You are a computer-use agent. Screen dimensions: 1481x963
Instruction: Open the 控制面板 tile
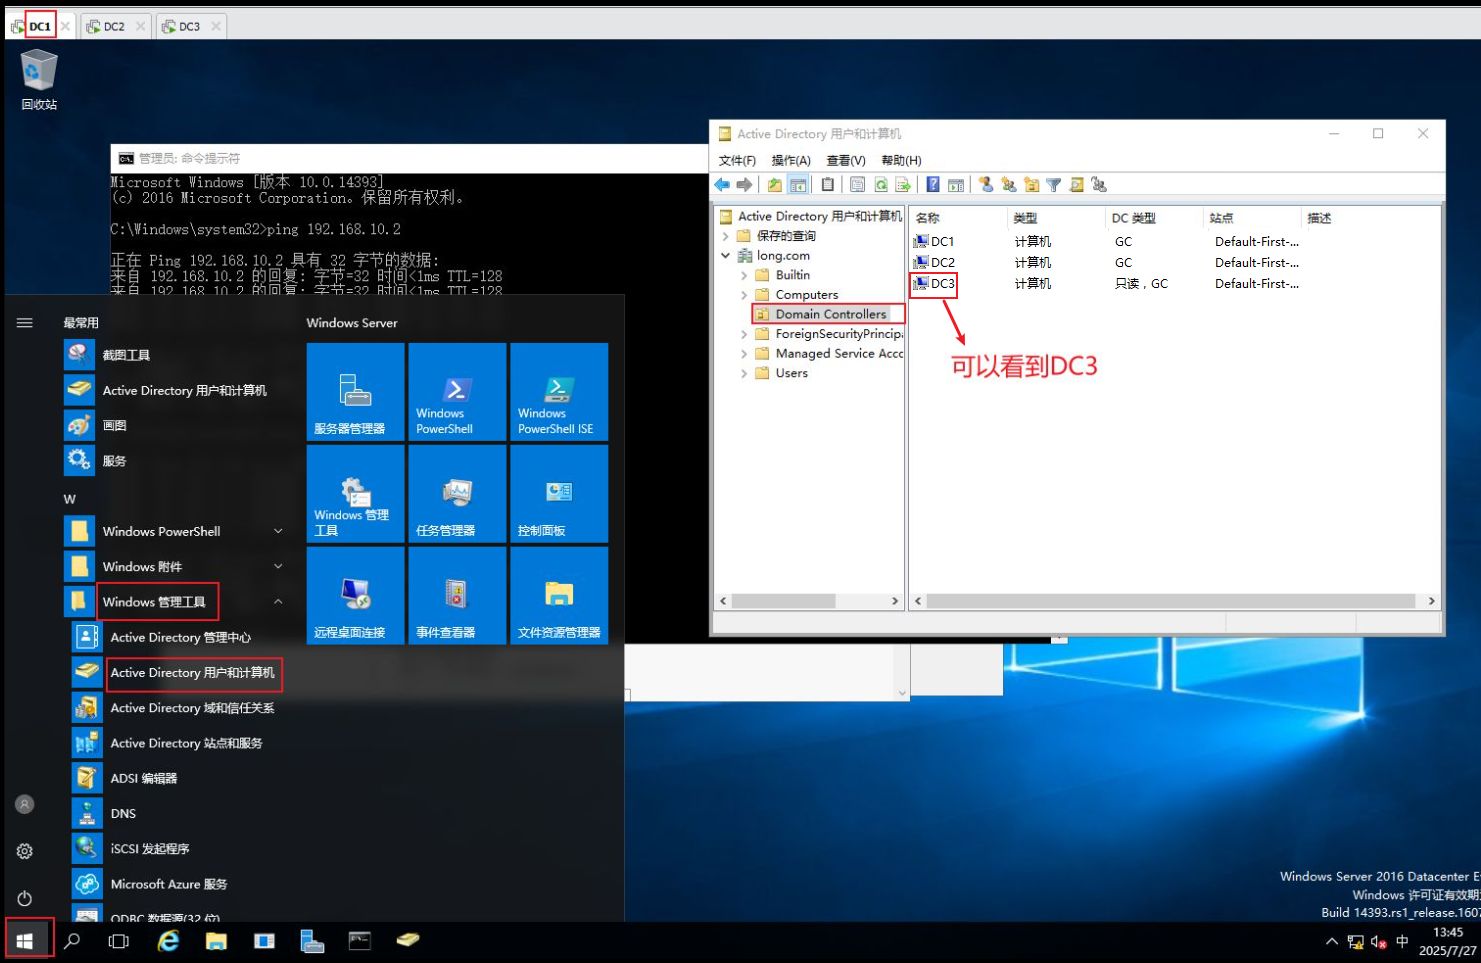(559, 494)
